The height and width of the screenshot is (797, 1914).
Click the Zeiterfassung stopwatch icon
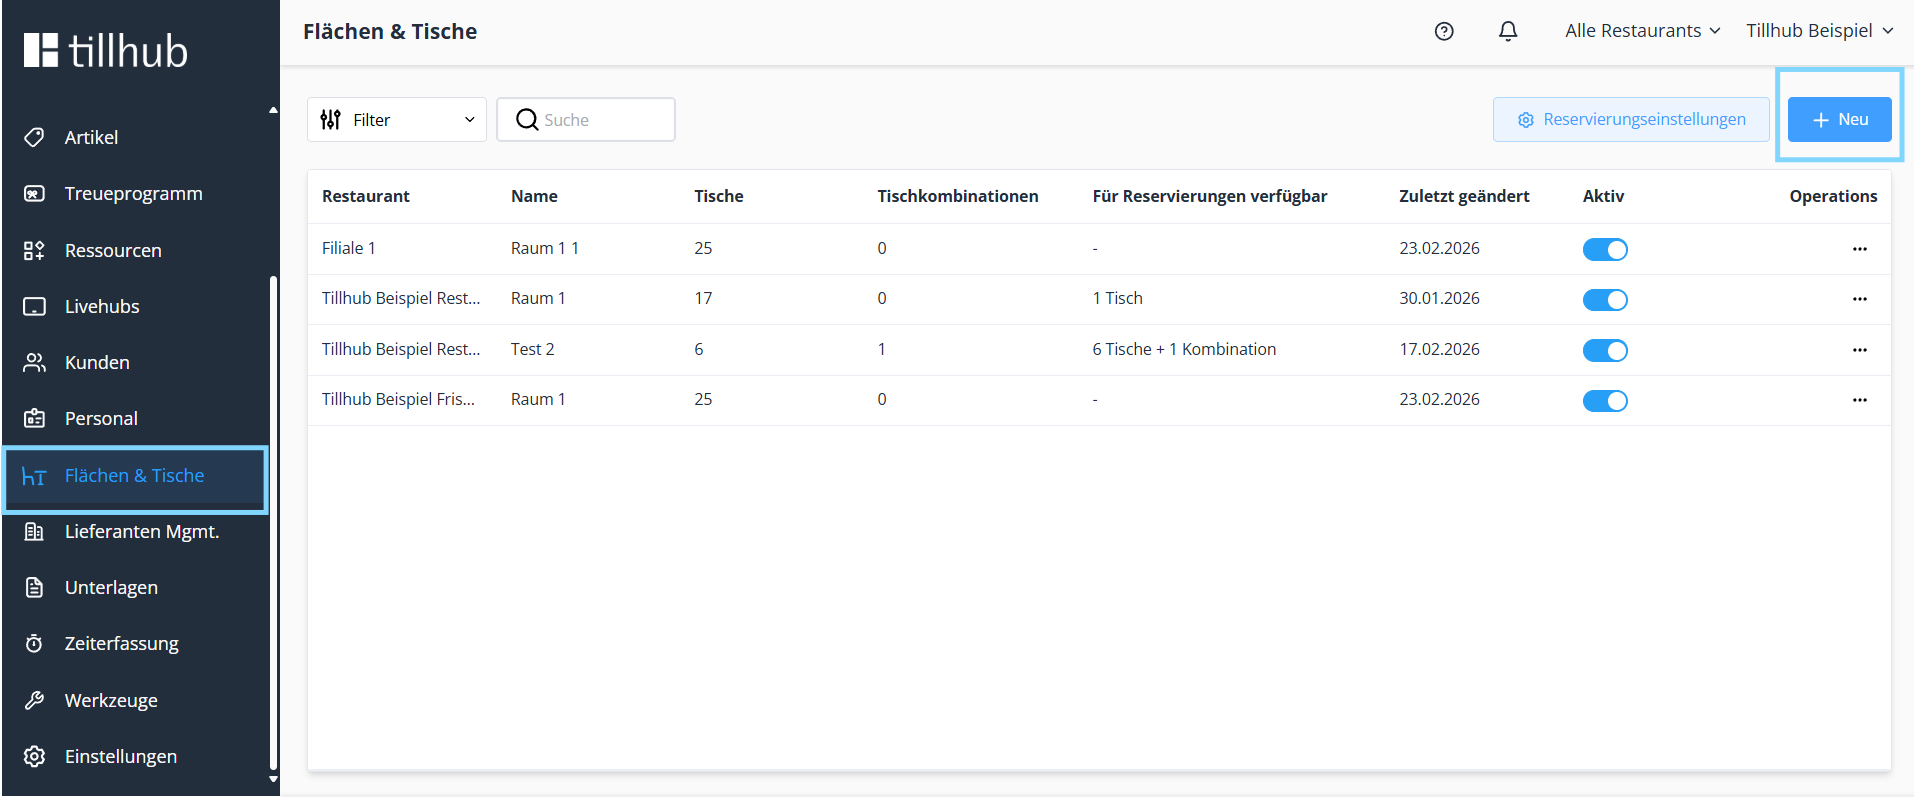(34, 643)
